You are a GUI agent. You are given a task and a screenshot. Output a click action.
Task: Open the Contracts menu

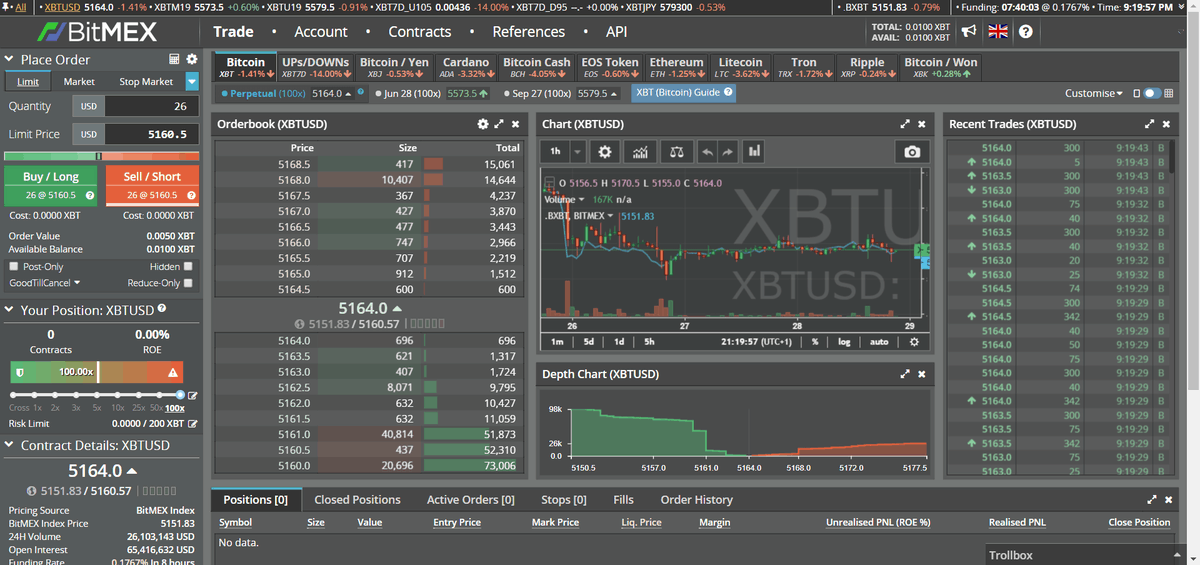[x=420, y=31]
